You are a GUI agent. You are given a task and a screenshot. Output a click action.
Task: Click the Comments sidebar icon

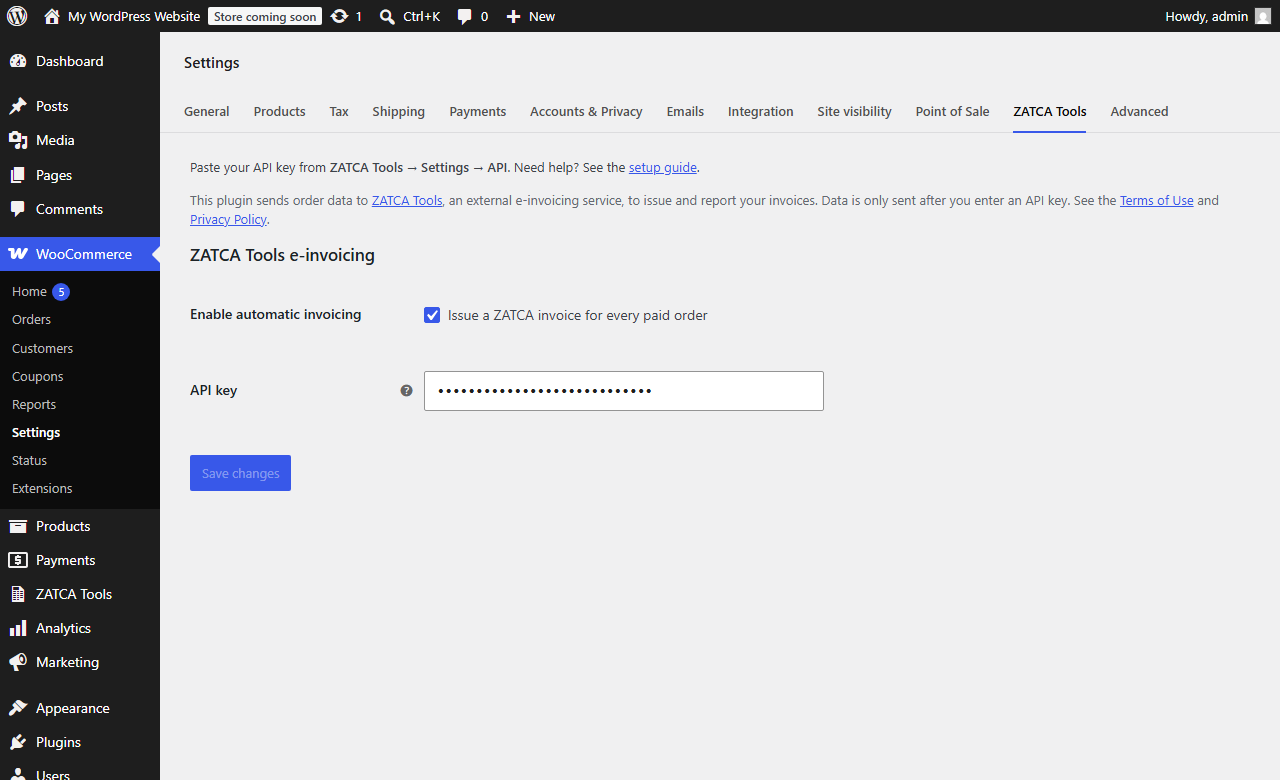pyautogui.click(x=18, y=209)
